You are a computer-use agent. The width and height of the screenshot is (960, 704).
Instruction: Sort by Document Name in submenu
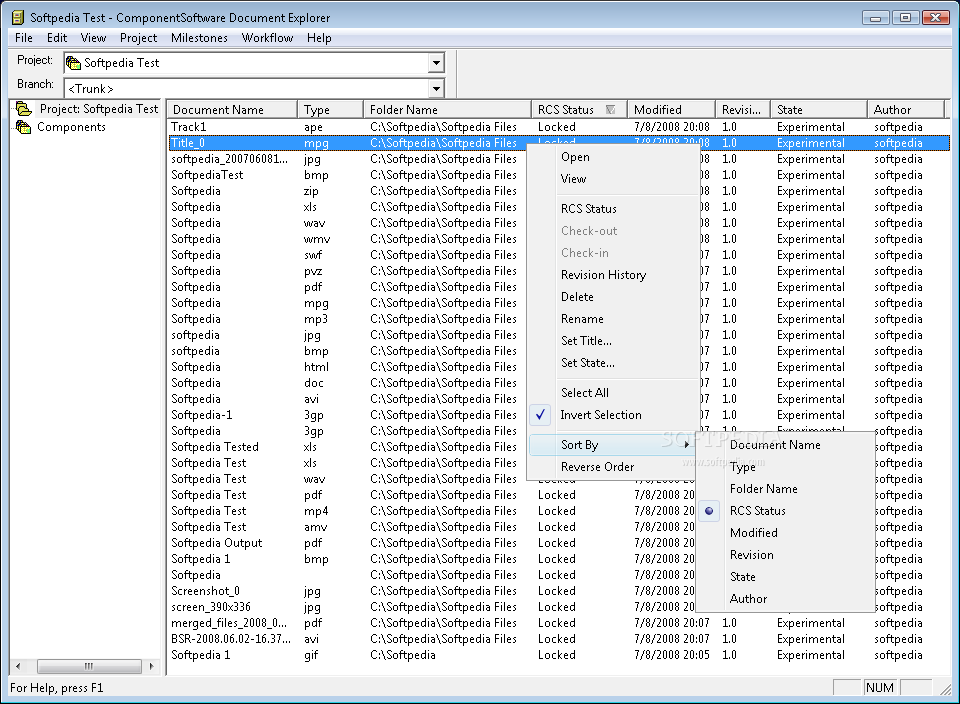(x=786, y=445)
